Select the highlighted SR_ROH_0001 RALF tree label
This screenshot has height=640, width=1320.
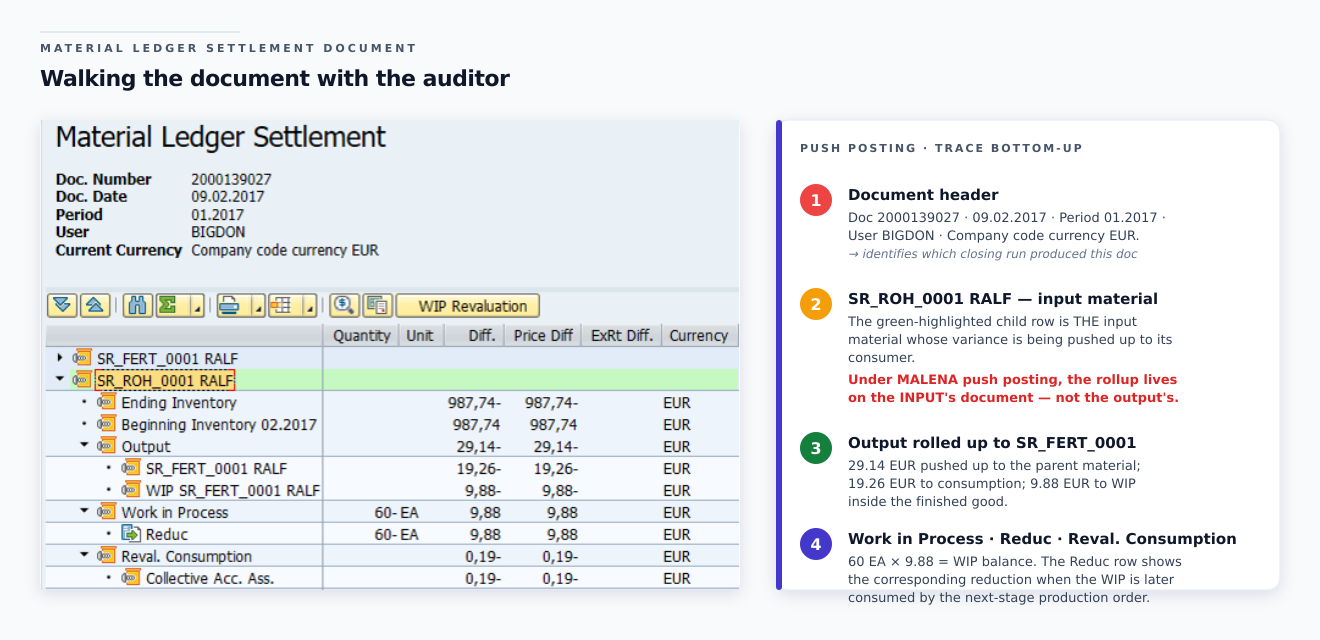[165, 380]
